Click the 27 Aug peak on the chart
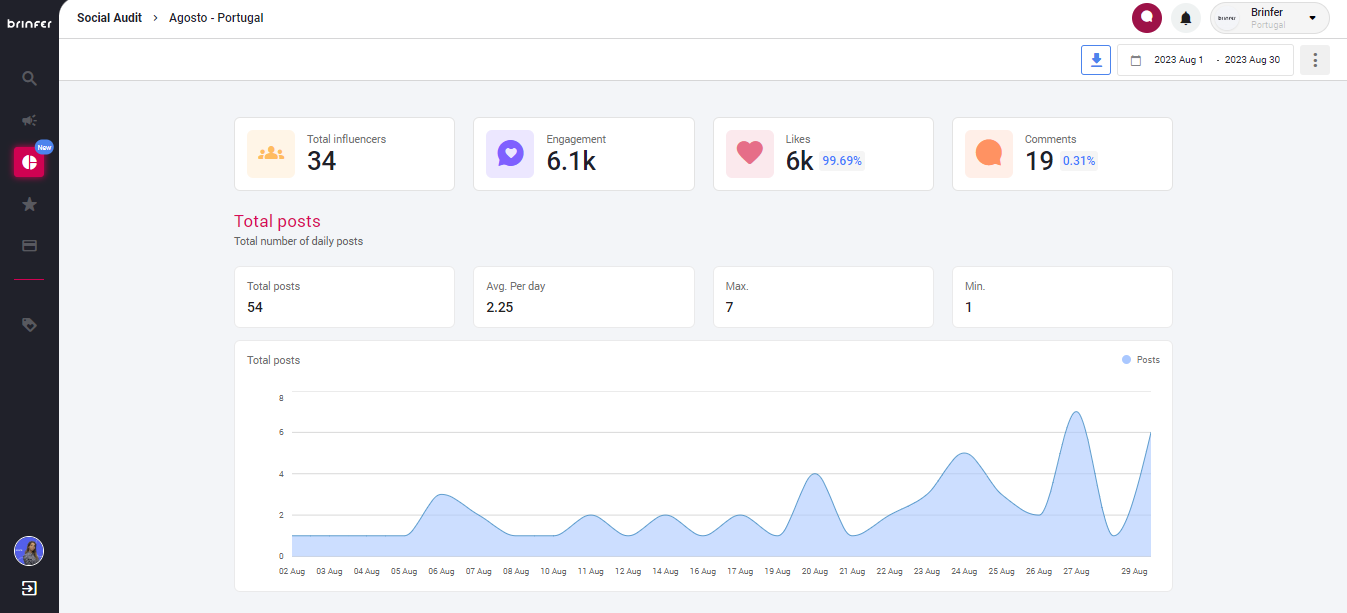The width and height of the screenshot is (1347, 613). coord(1075,412)
